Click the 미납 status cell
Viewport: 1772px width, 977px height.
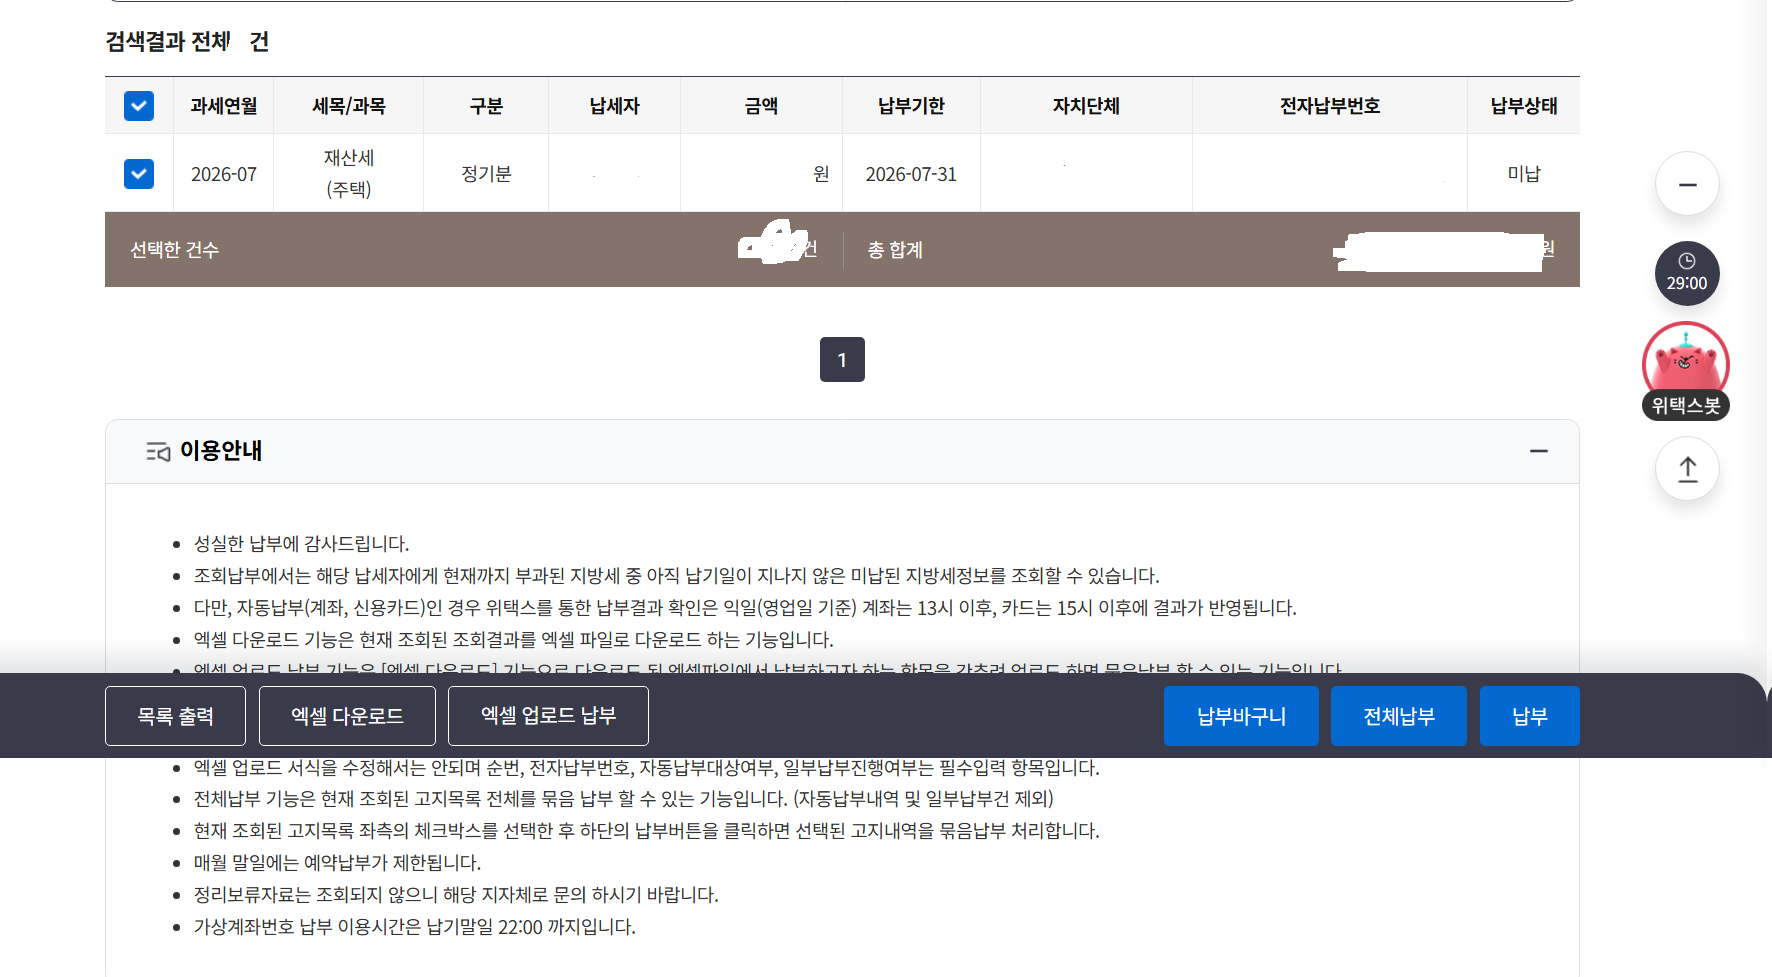(x=1524, y=174)
